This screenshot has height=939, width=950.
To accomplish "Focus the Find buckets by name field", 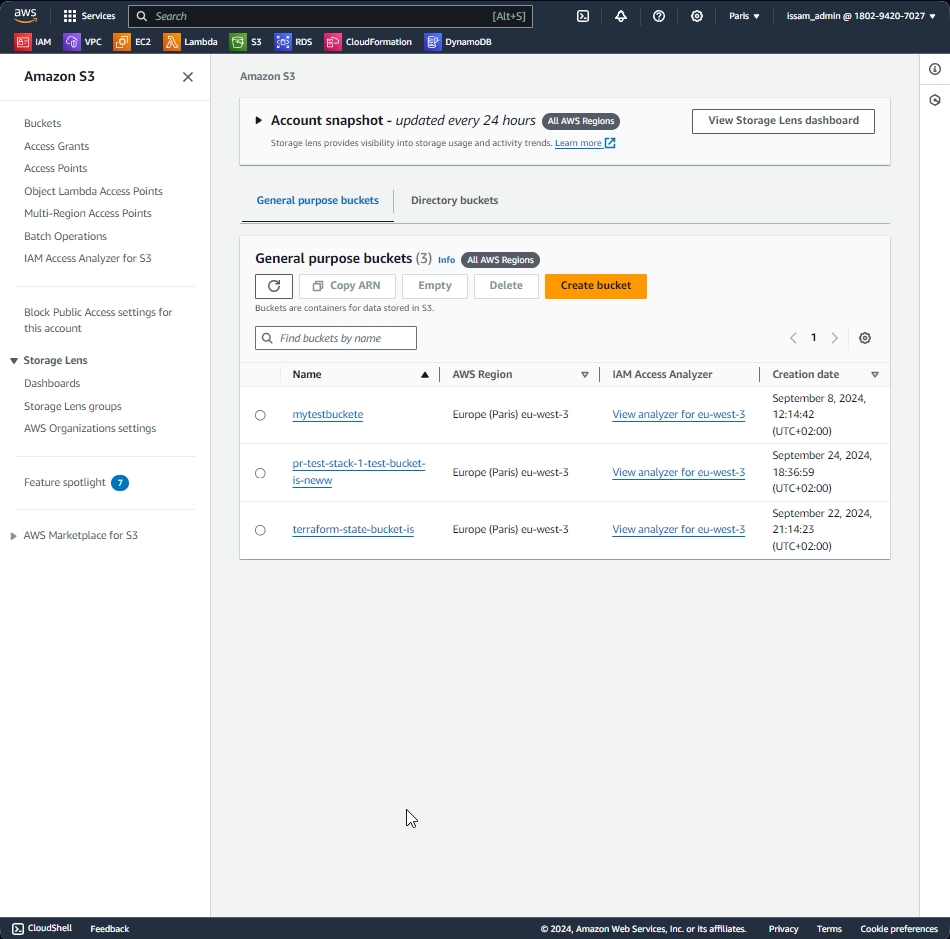I will 336,338.
